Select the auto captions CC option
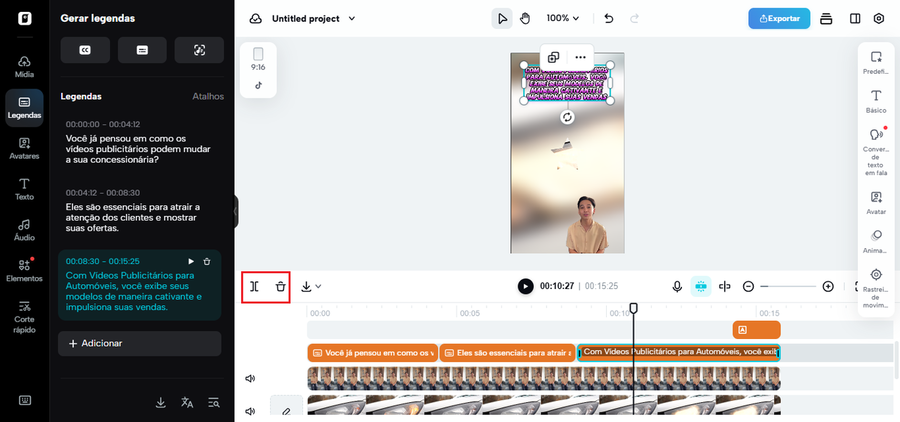 [x=85, y=50]
